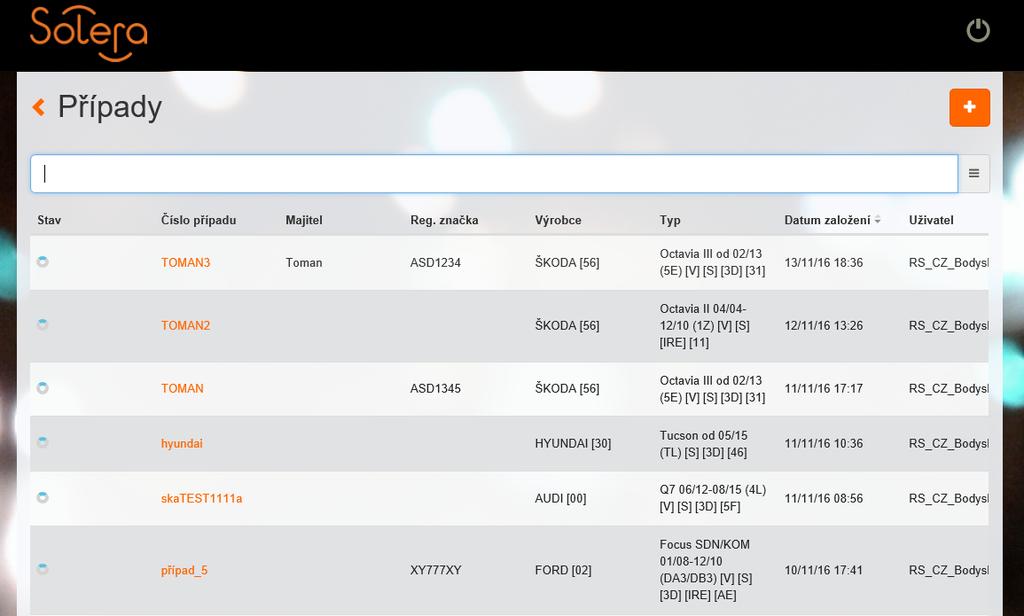Open case případ_5
The width and height of the screenshot is (1024, 616).
click(184, 570)
